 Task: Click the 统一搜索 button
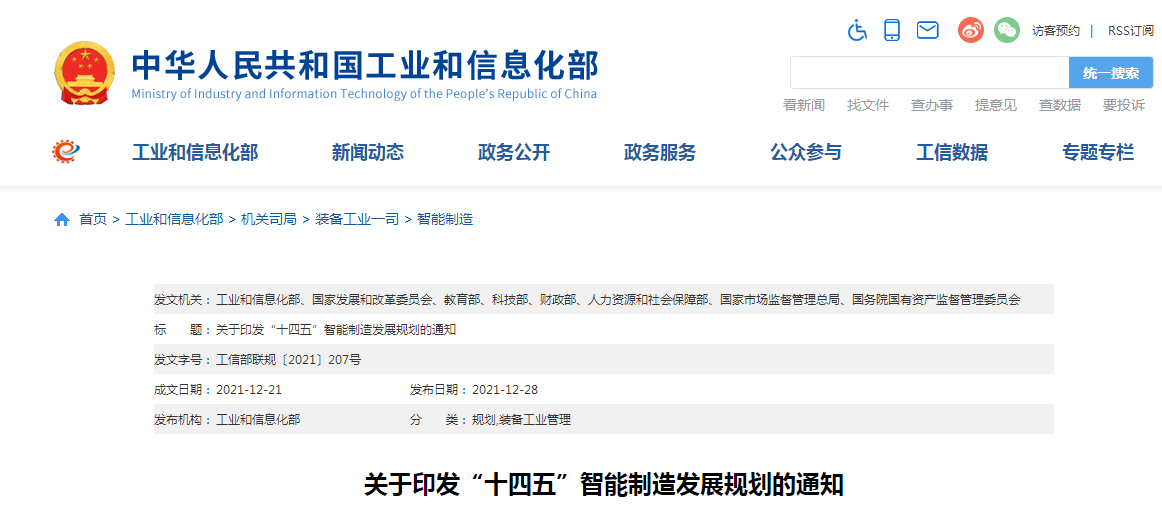pos(1111,73)
